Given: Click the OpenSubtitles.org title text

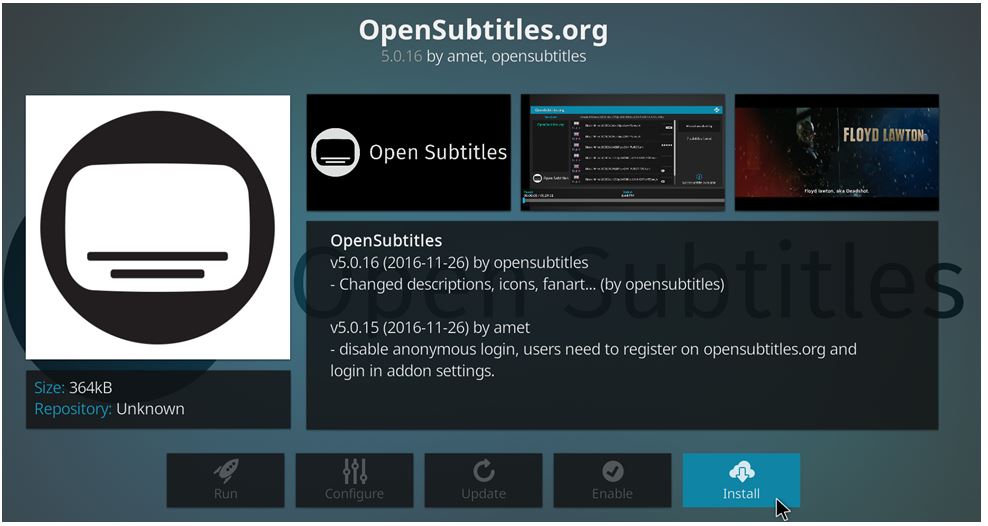Looking at the screenshot, I should pos(483,30).
